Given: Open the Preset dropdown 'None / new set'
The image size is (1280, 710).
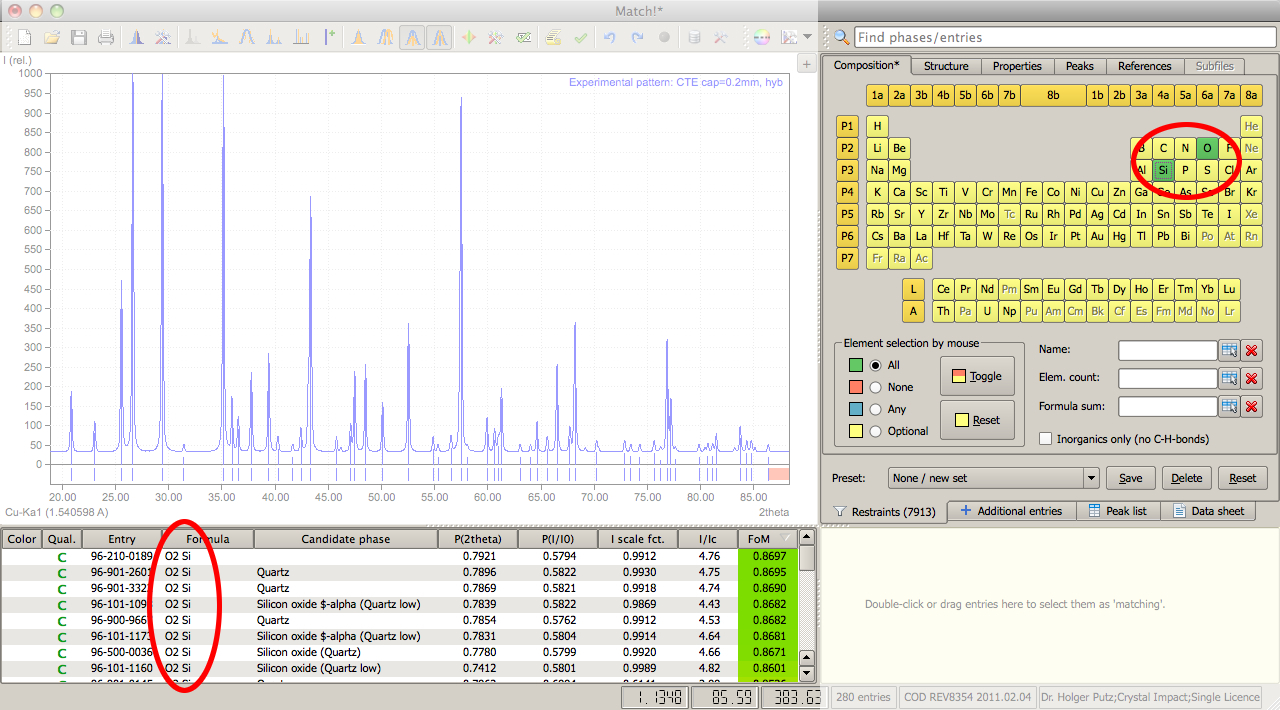Looking at the screenshot, I should 993,478.
